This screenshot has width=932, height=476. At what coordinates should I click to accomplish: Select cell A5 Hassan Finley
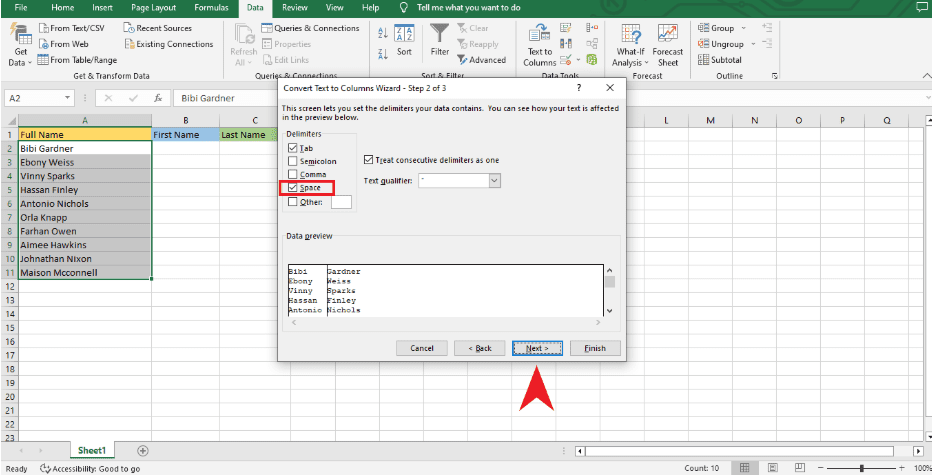tap(85, 190)
